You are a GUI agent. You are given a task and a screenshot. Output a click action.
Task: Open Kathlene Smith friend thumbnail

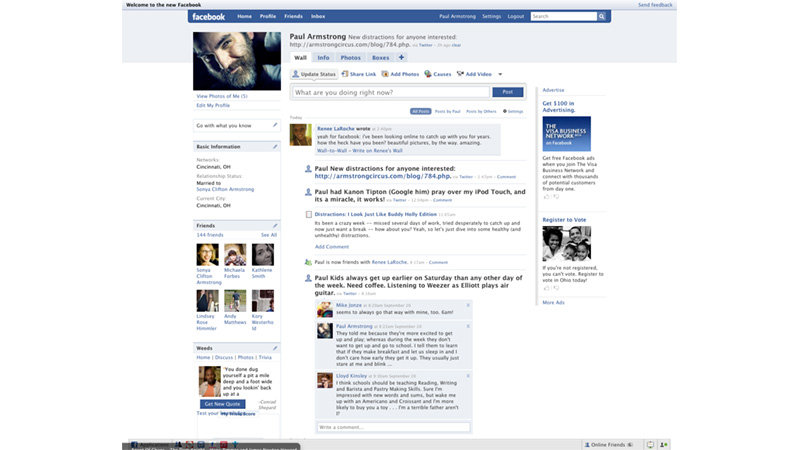point(263,255)
